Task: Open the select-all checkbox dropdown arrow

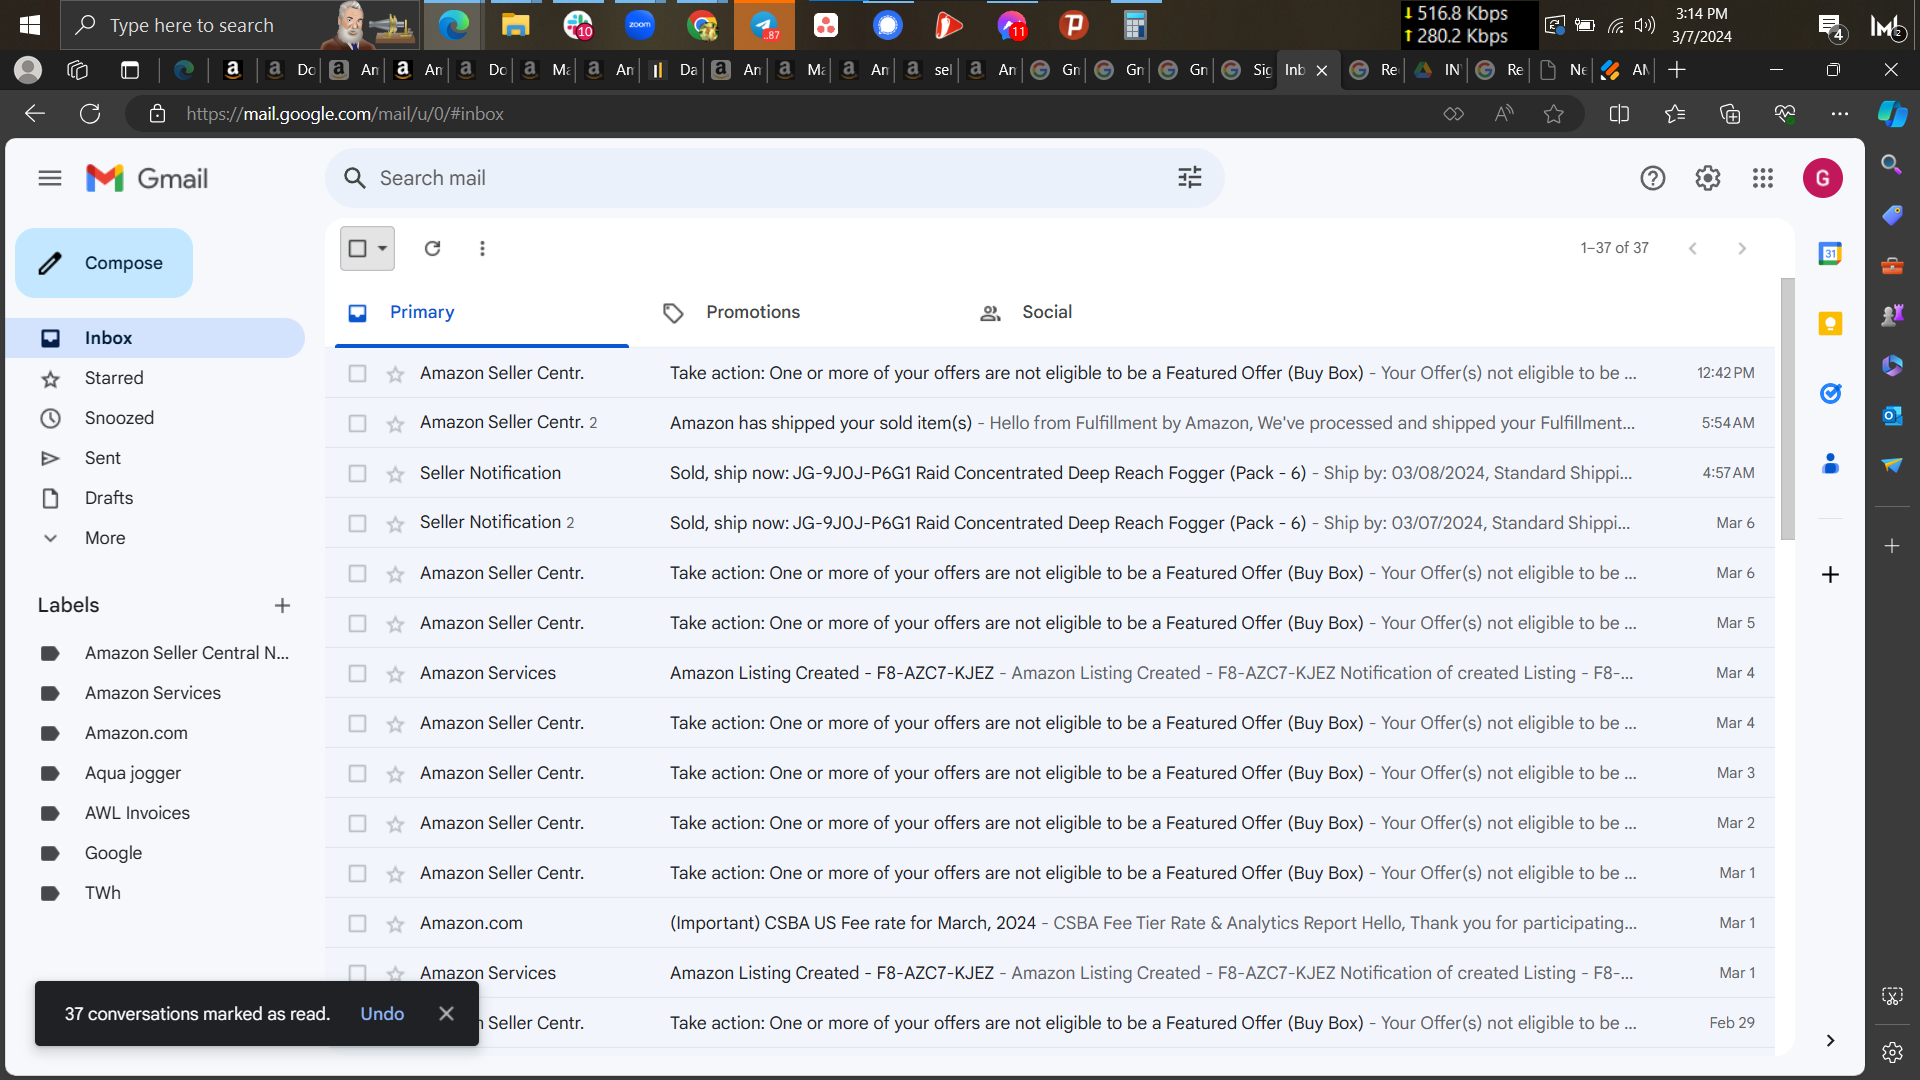Action: [x=382, y=248]
